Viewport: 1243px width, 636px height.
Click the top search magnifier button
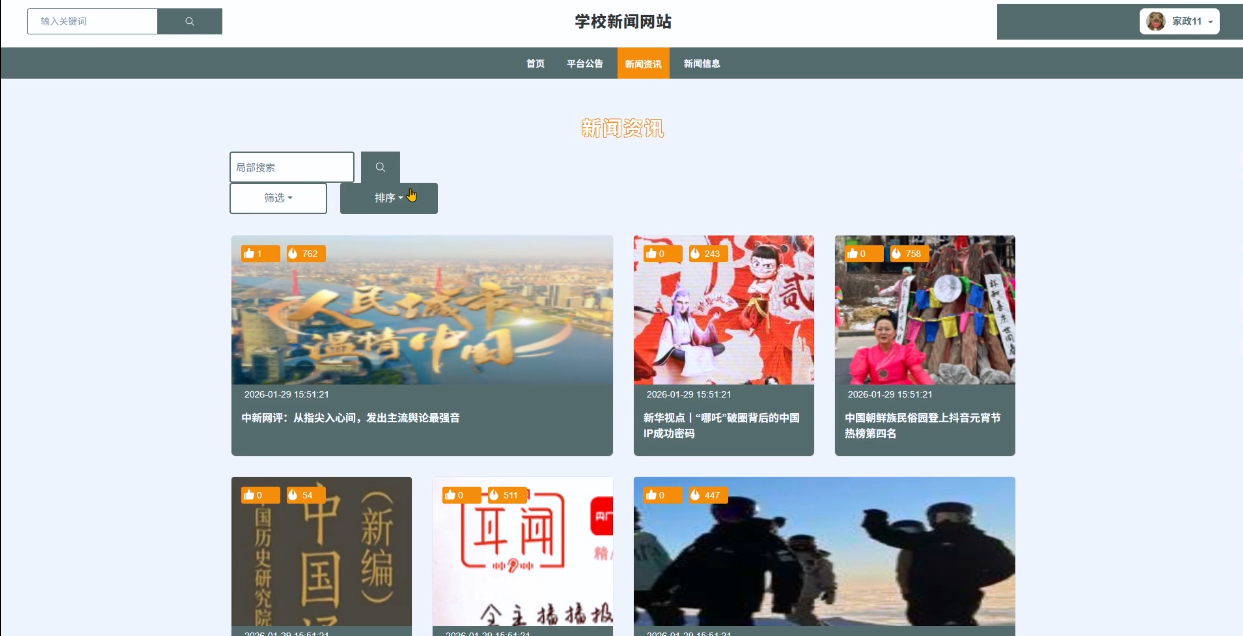pos(190,21)
